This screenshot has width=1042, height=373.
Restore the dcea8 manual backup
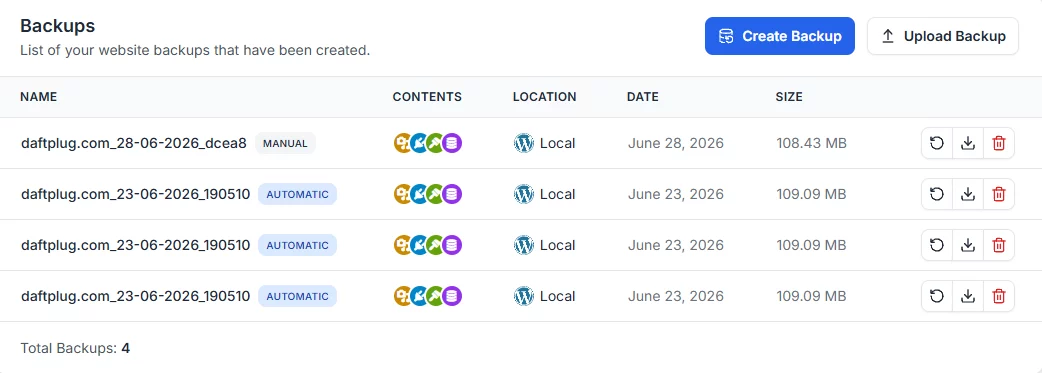937,143
